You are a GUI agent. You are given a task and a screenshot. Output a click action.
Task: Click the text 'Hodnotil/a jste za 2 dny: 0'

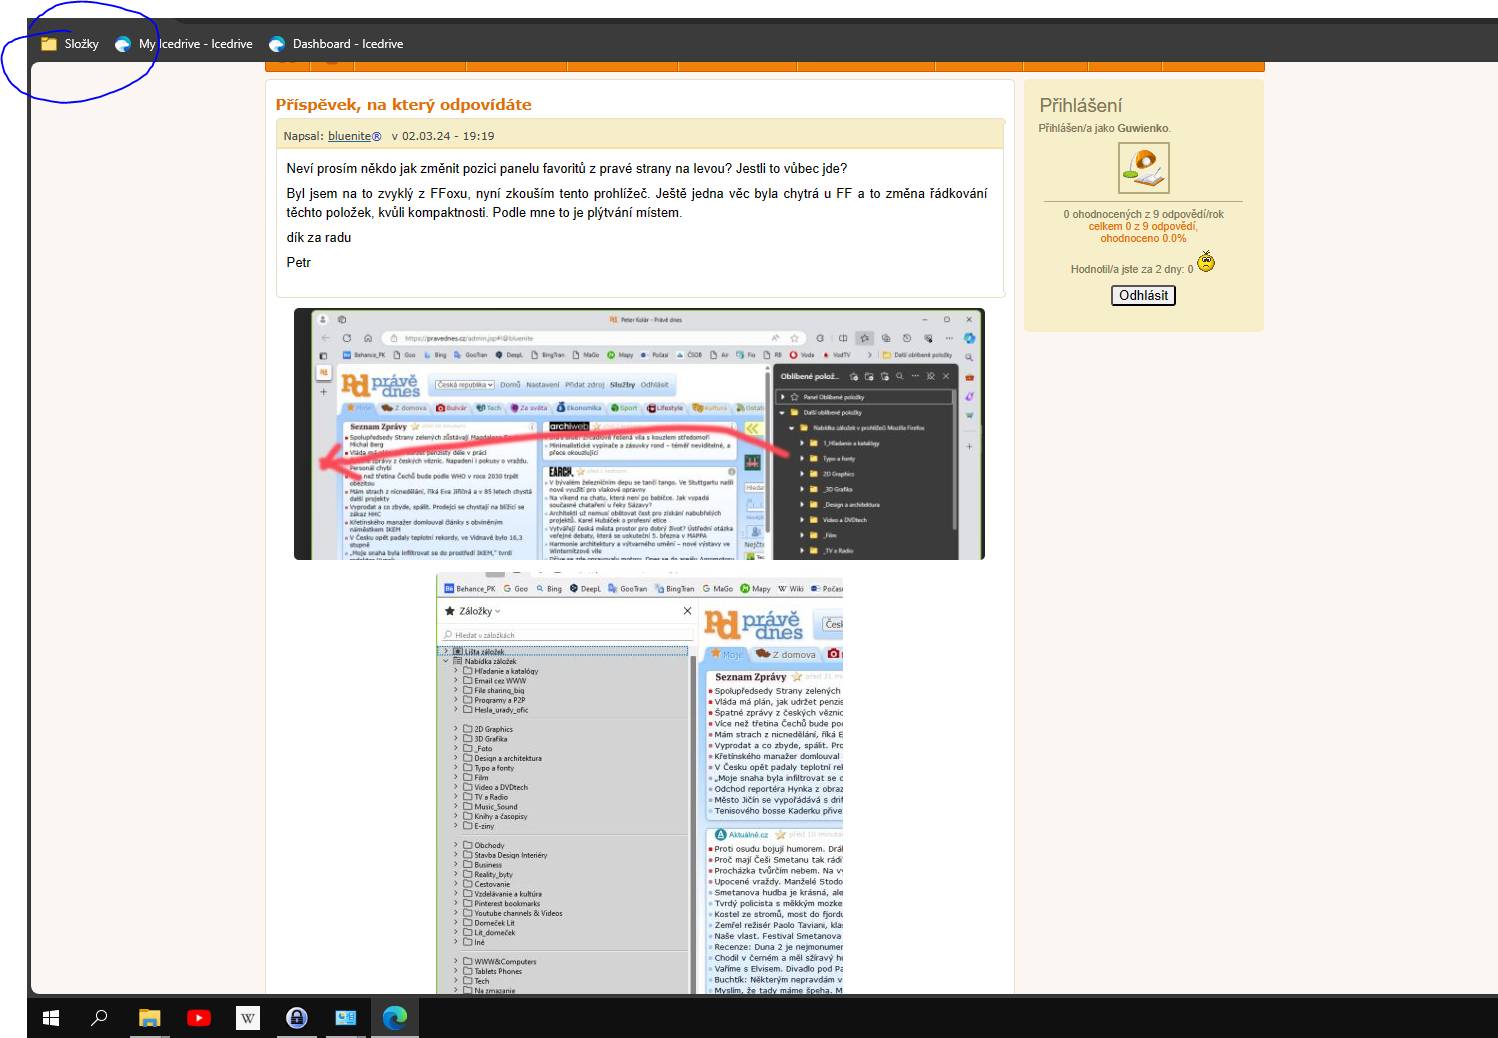(x=1131, y=269)
